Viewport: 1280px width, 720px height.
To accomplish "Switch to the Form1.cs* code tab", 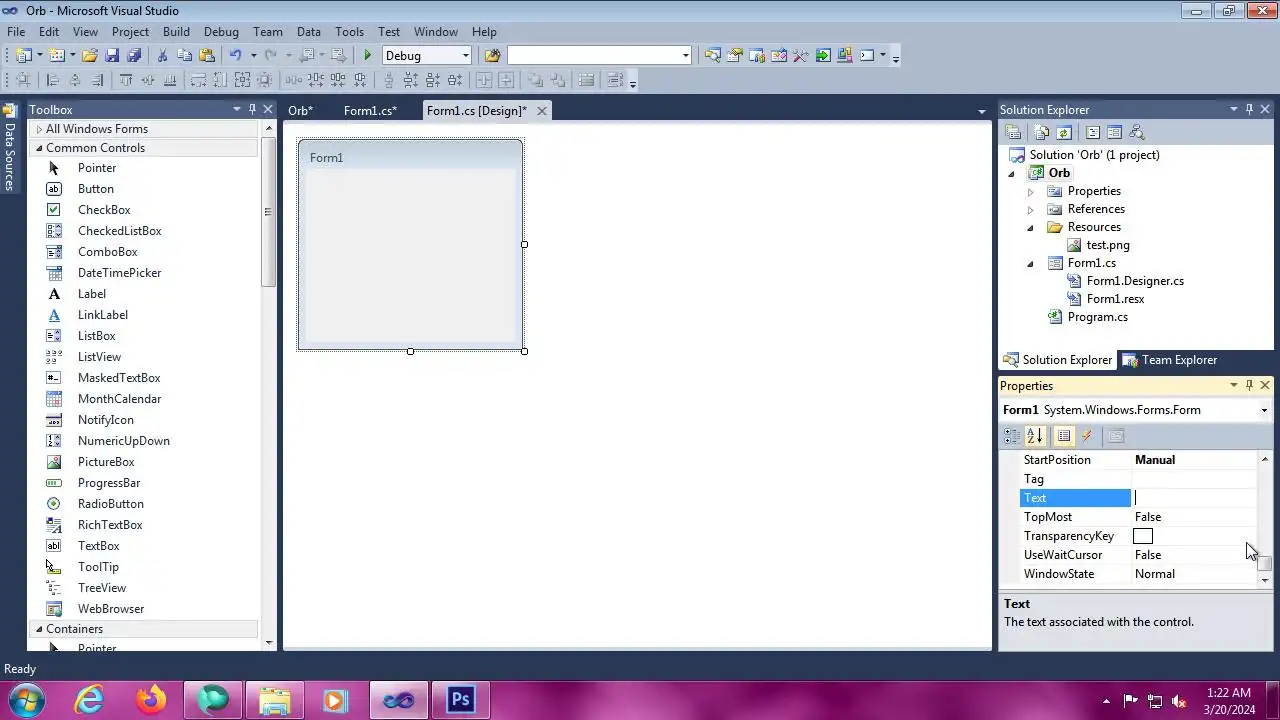I will (370, 111).
